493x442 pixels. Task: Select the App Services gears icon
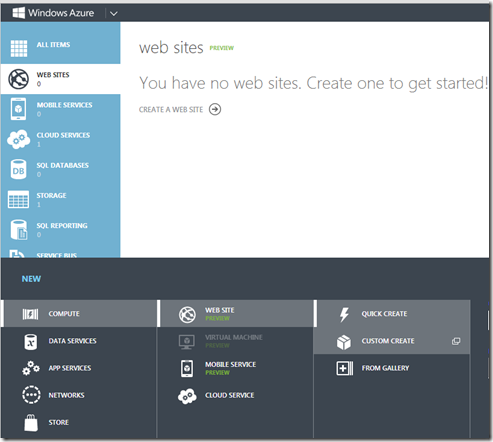[x=31, y=368]
